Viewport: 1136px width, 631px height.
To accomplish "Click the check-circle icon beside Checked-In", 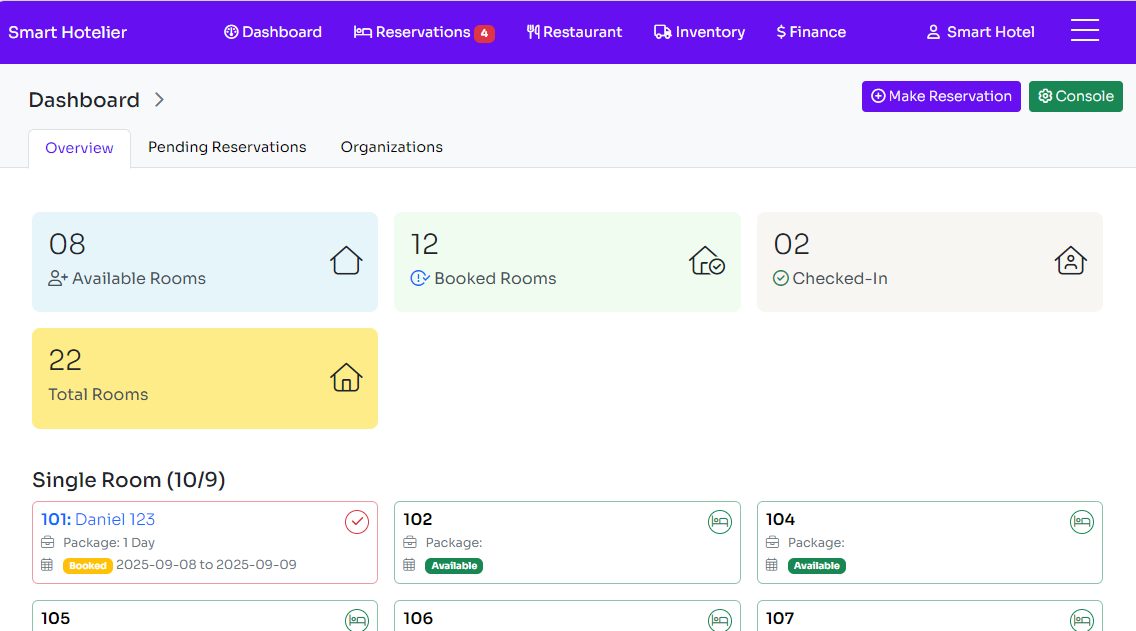I will tap(780, 278).
